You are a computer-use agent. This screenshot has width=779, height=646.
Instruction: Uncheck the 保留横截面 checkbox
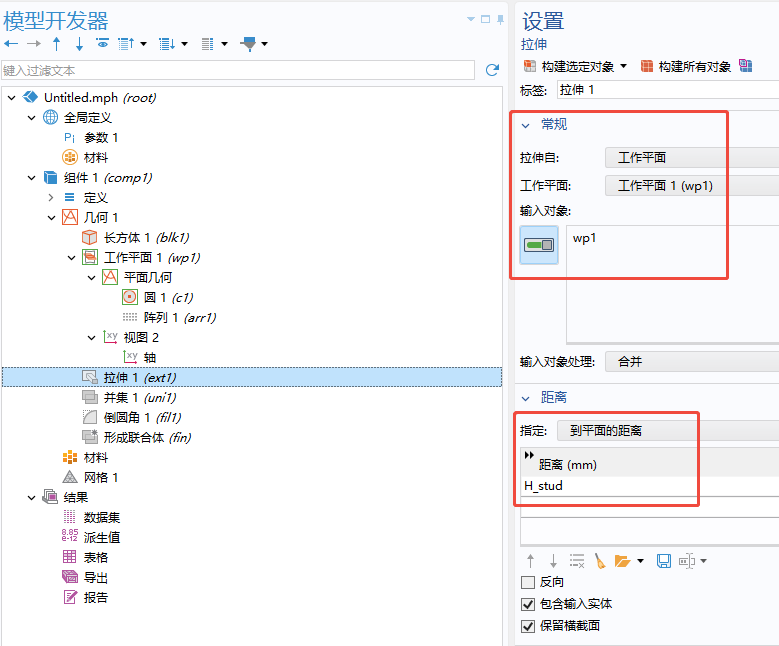pos(528,626)
